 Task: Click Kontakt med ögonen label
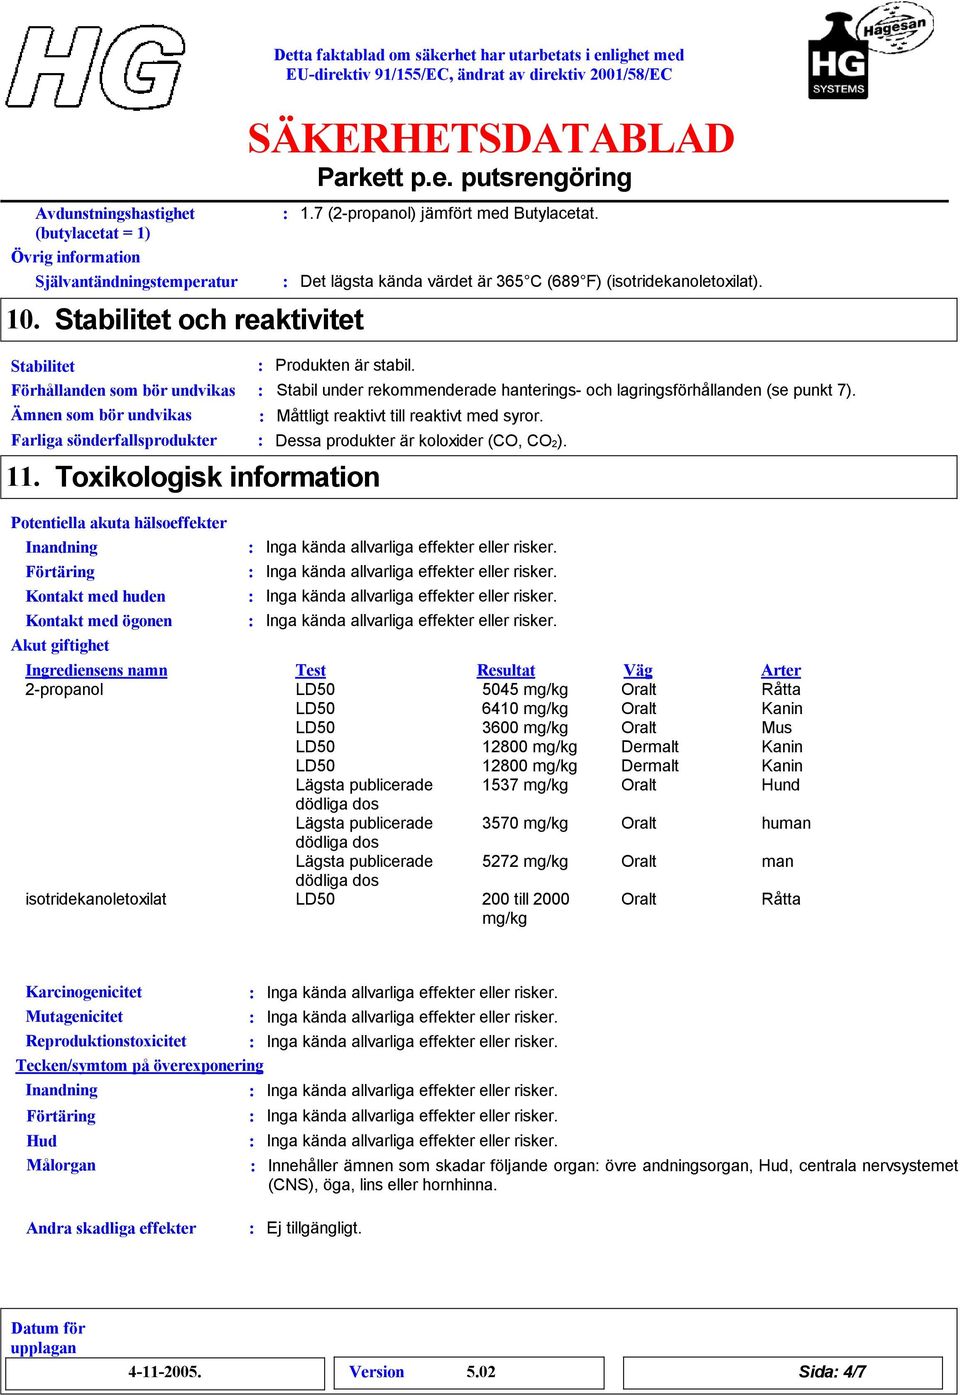coord(99,621)
